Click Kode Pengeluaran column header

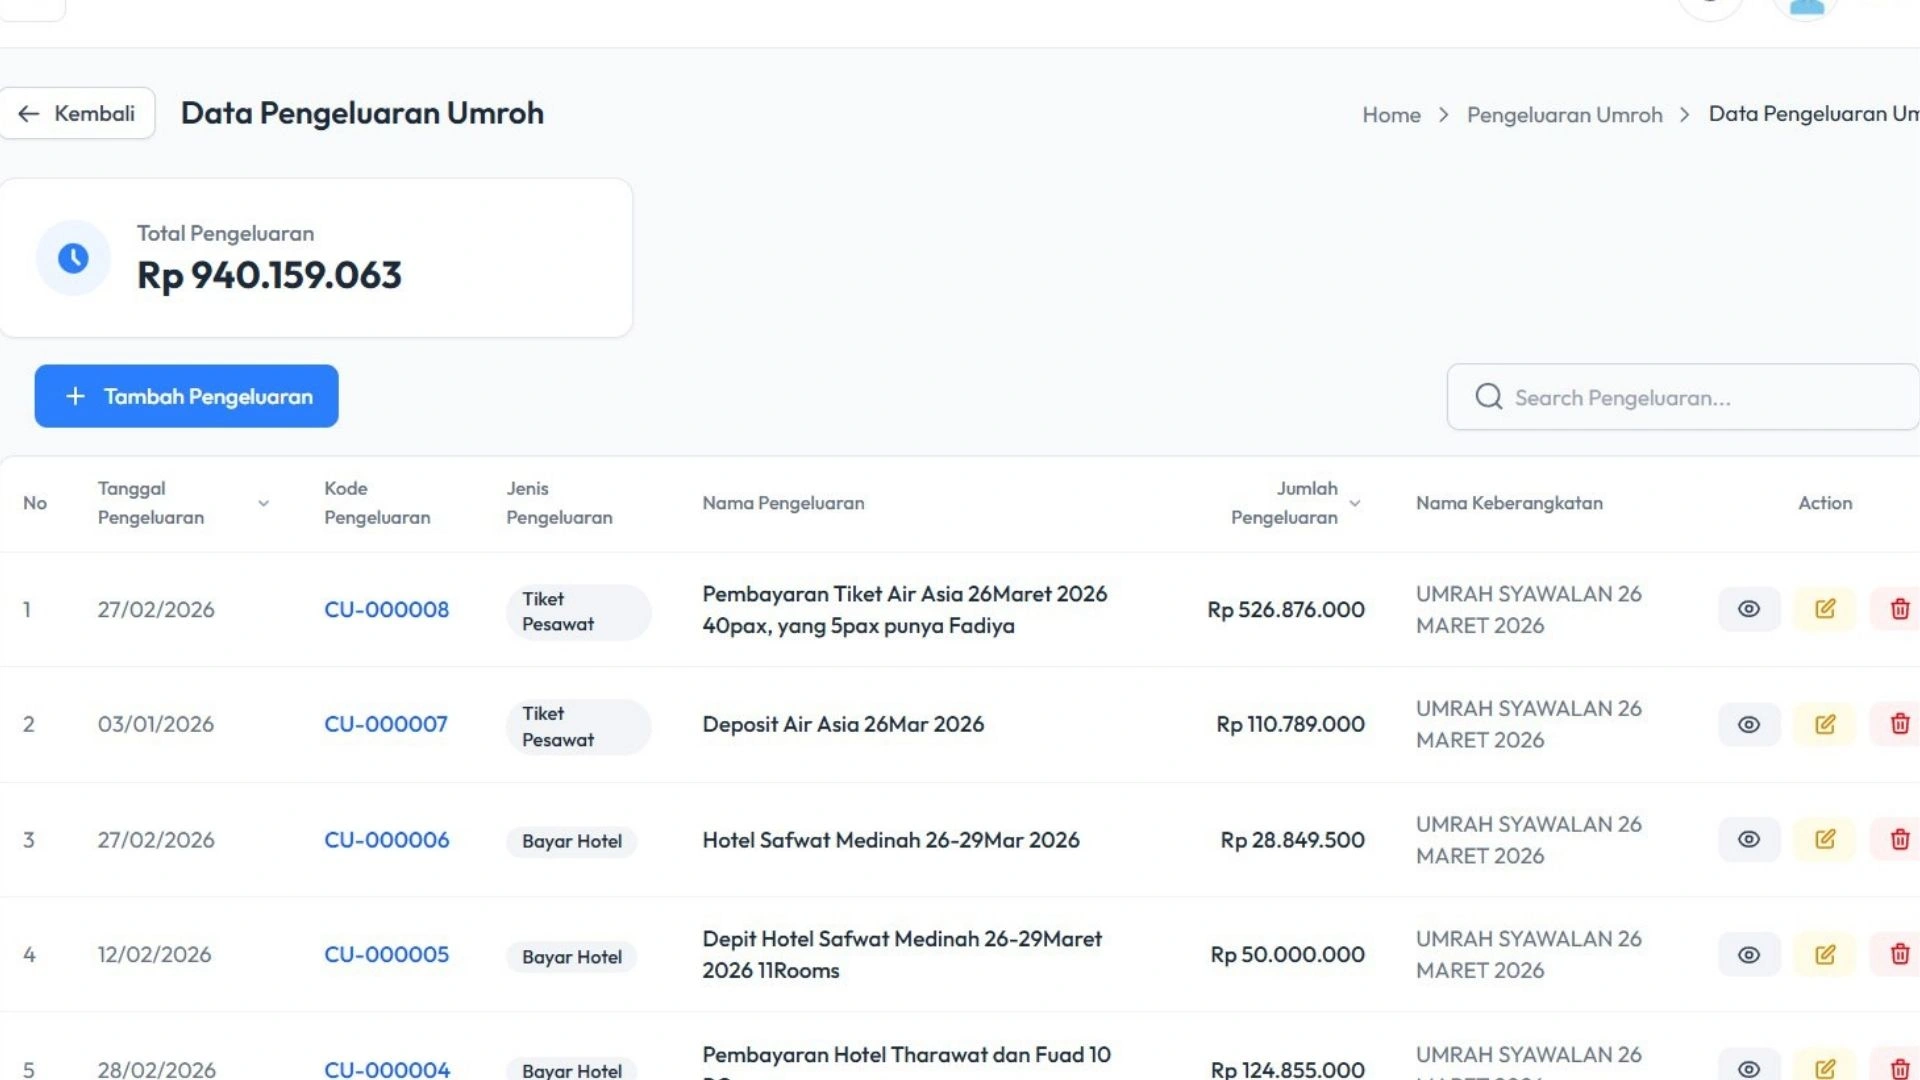(377, 503)
